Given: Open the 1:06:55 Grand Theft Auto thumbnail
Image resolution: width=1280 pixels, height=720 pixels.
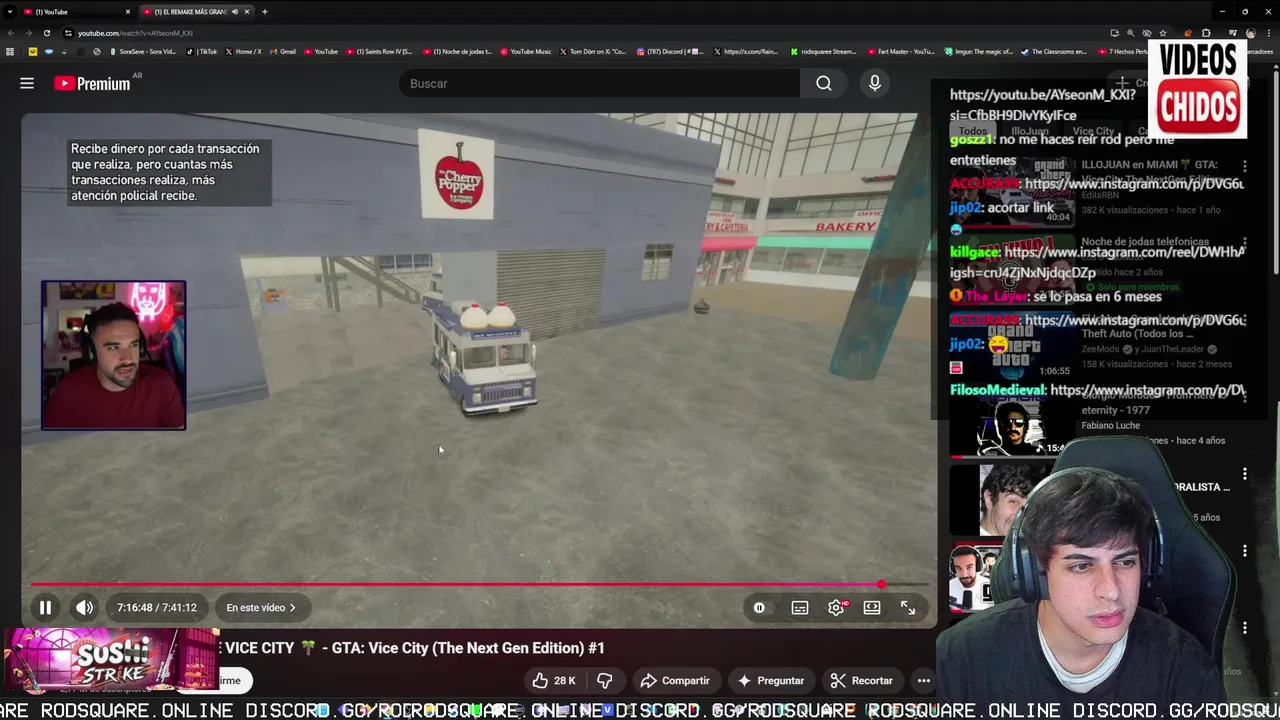Looking at the screenshot, I should [1012, 346].
